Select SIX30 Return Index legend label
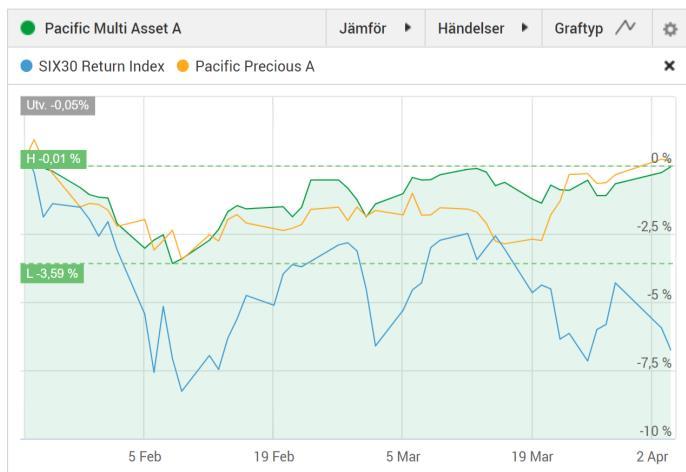 click(x=102, y=66)
